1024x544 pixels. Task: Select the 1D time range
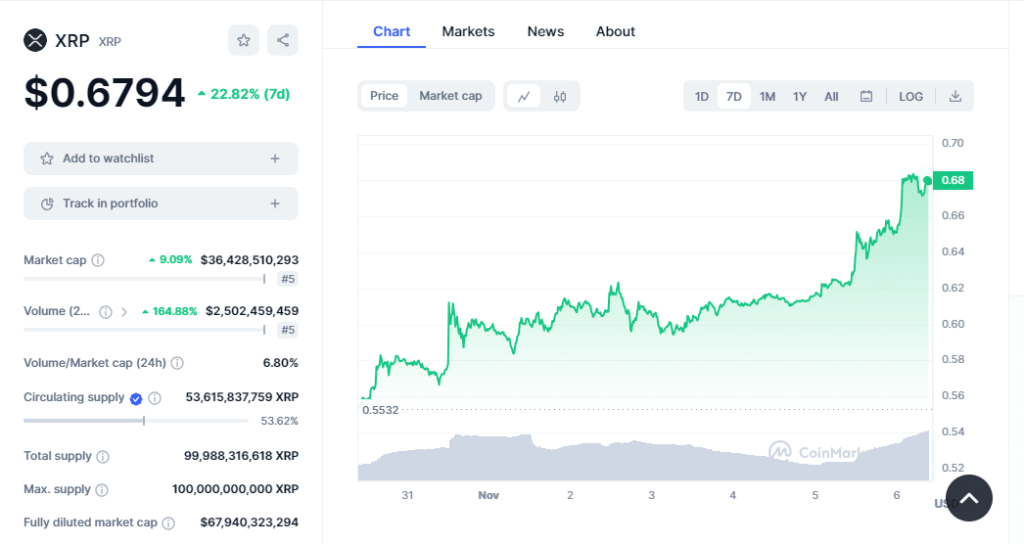(x=701, y=97)
